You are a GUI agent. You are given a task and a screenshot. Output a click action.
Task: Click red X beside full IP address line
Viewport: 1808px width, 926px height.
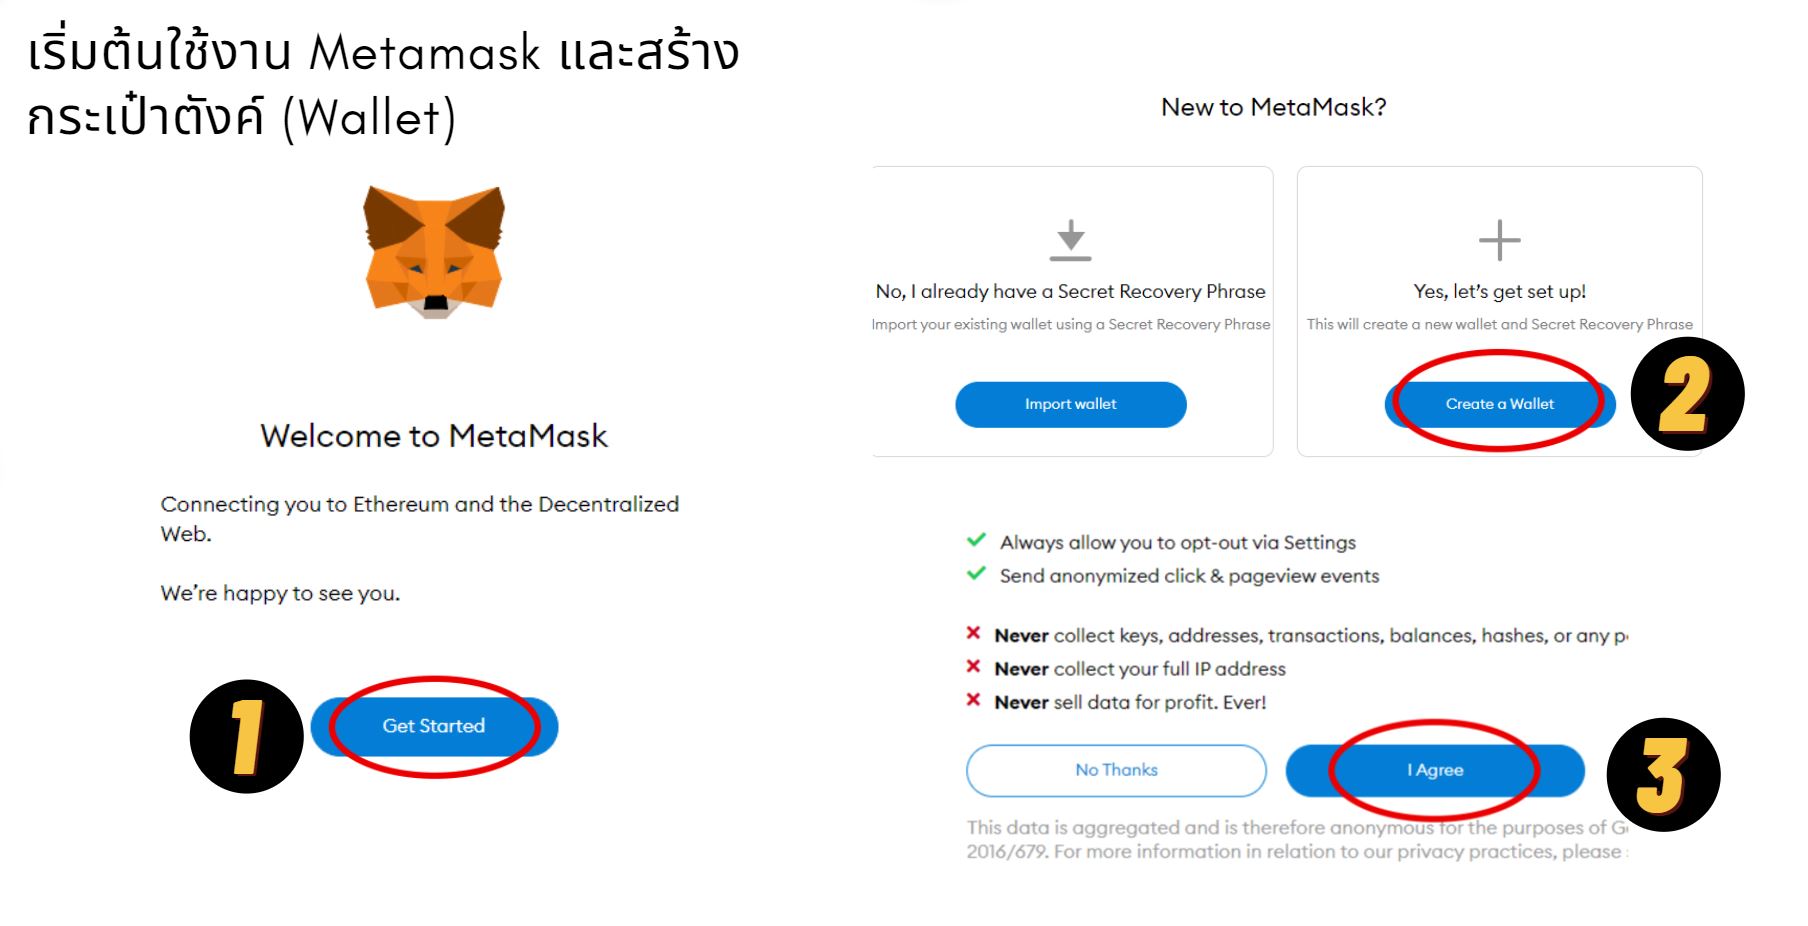pos(973,667)
